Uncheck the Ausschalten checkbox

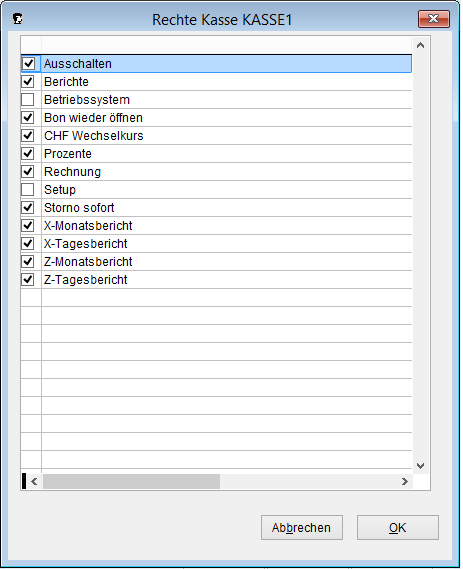28,64
